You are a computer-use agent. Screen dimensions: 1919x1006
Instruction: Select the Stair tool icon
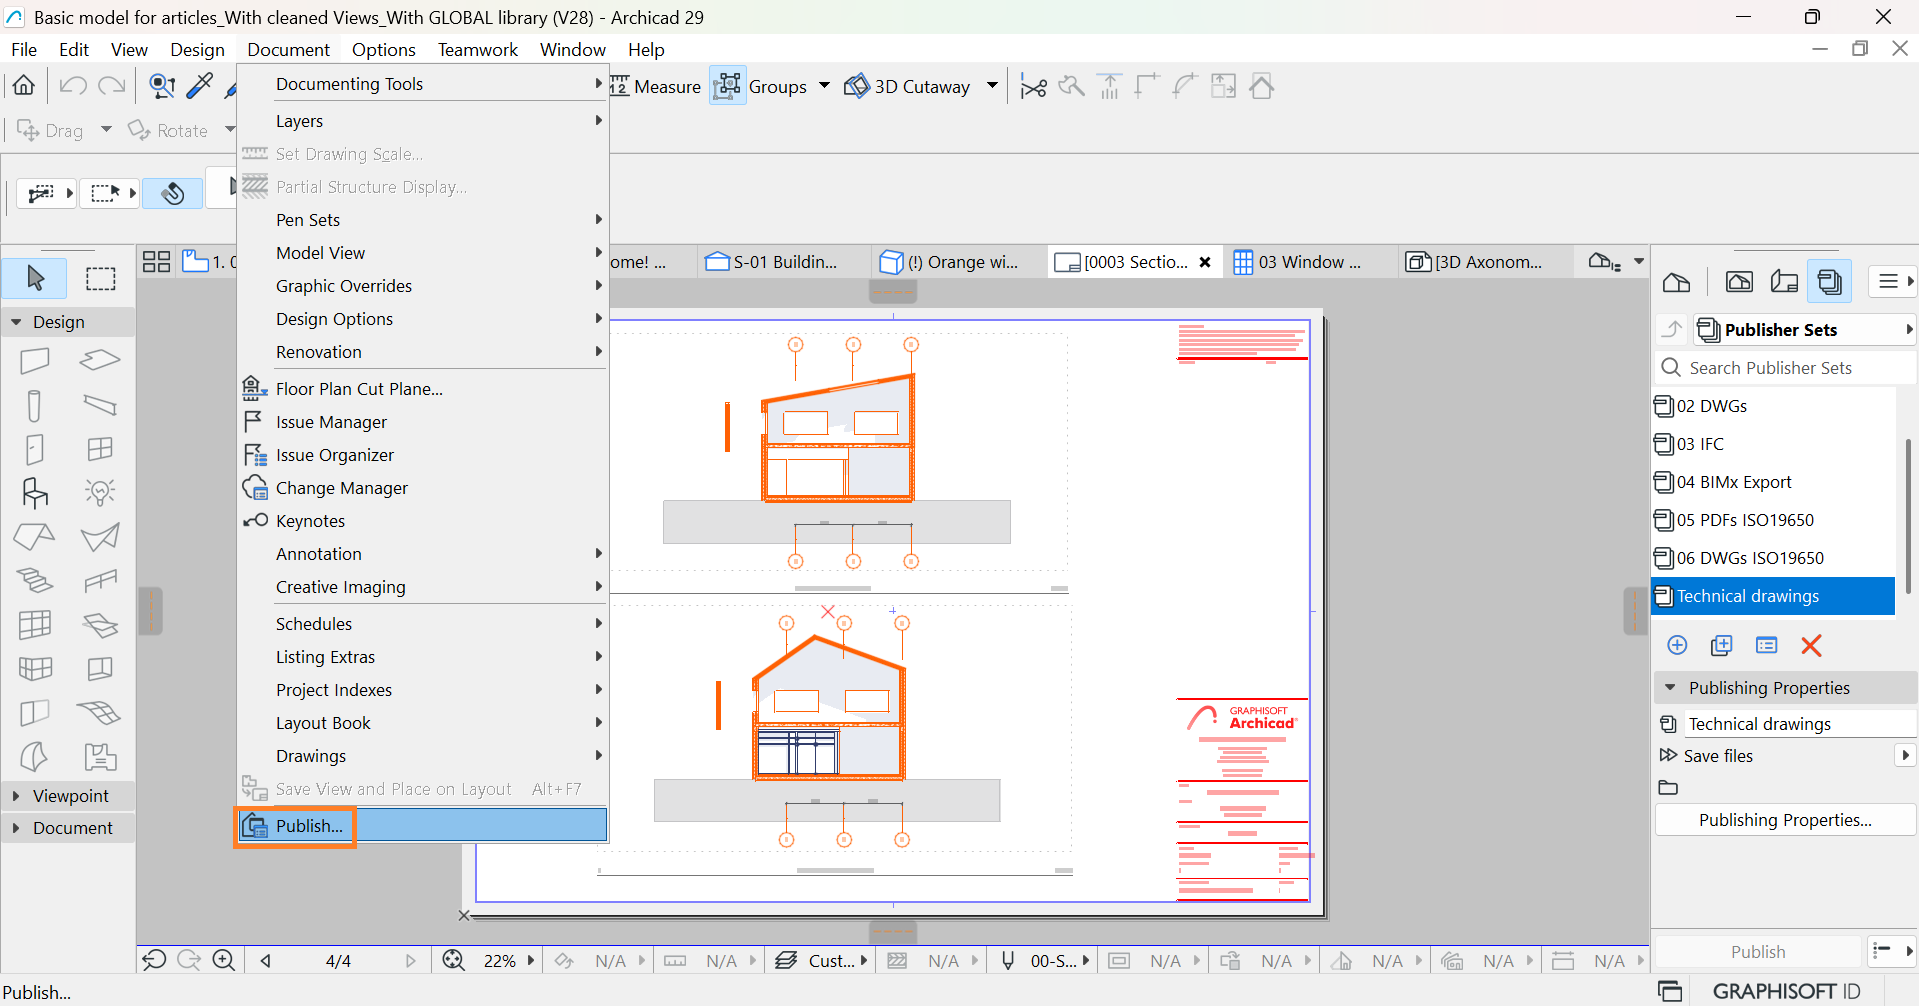35,580
